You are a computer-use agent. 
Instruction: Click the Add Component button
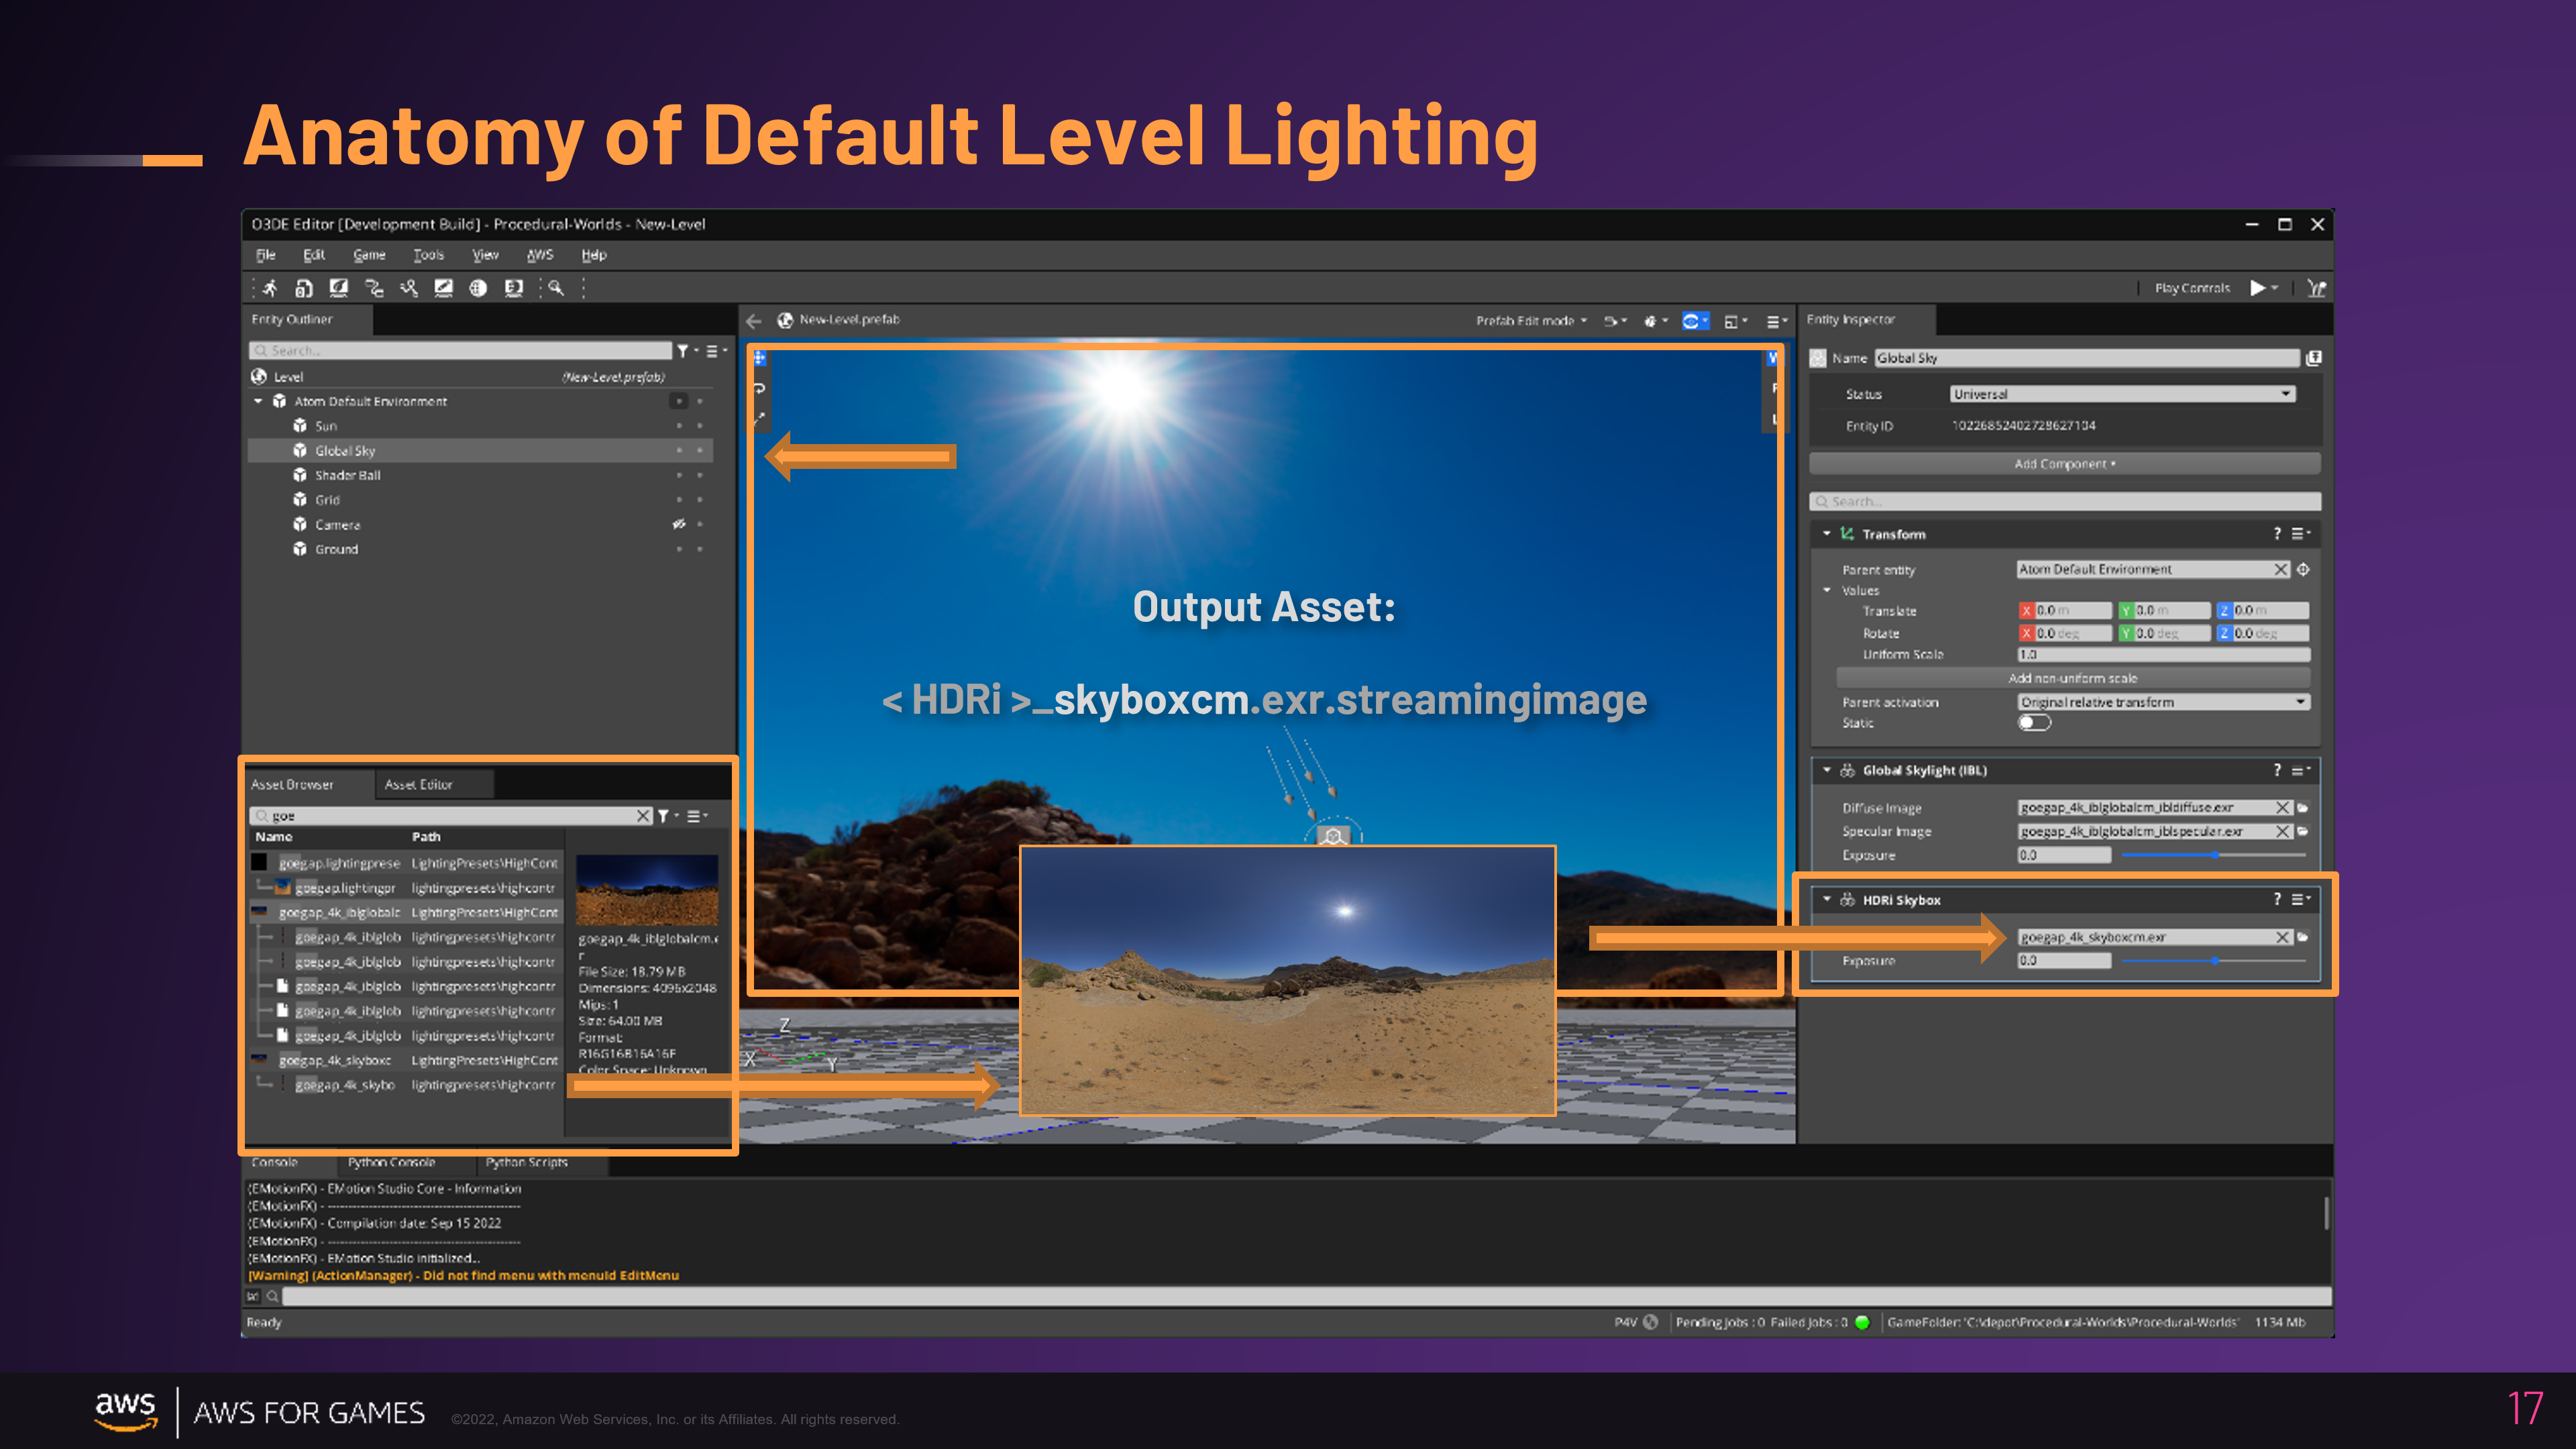pos(2064,464)
